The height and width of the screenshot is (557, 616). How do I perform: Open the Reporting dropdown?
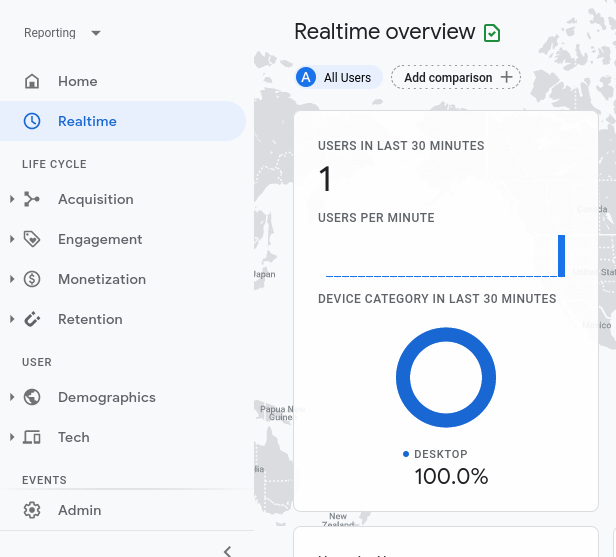[62, 33]
